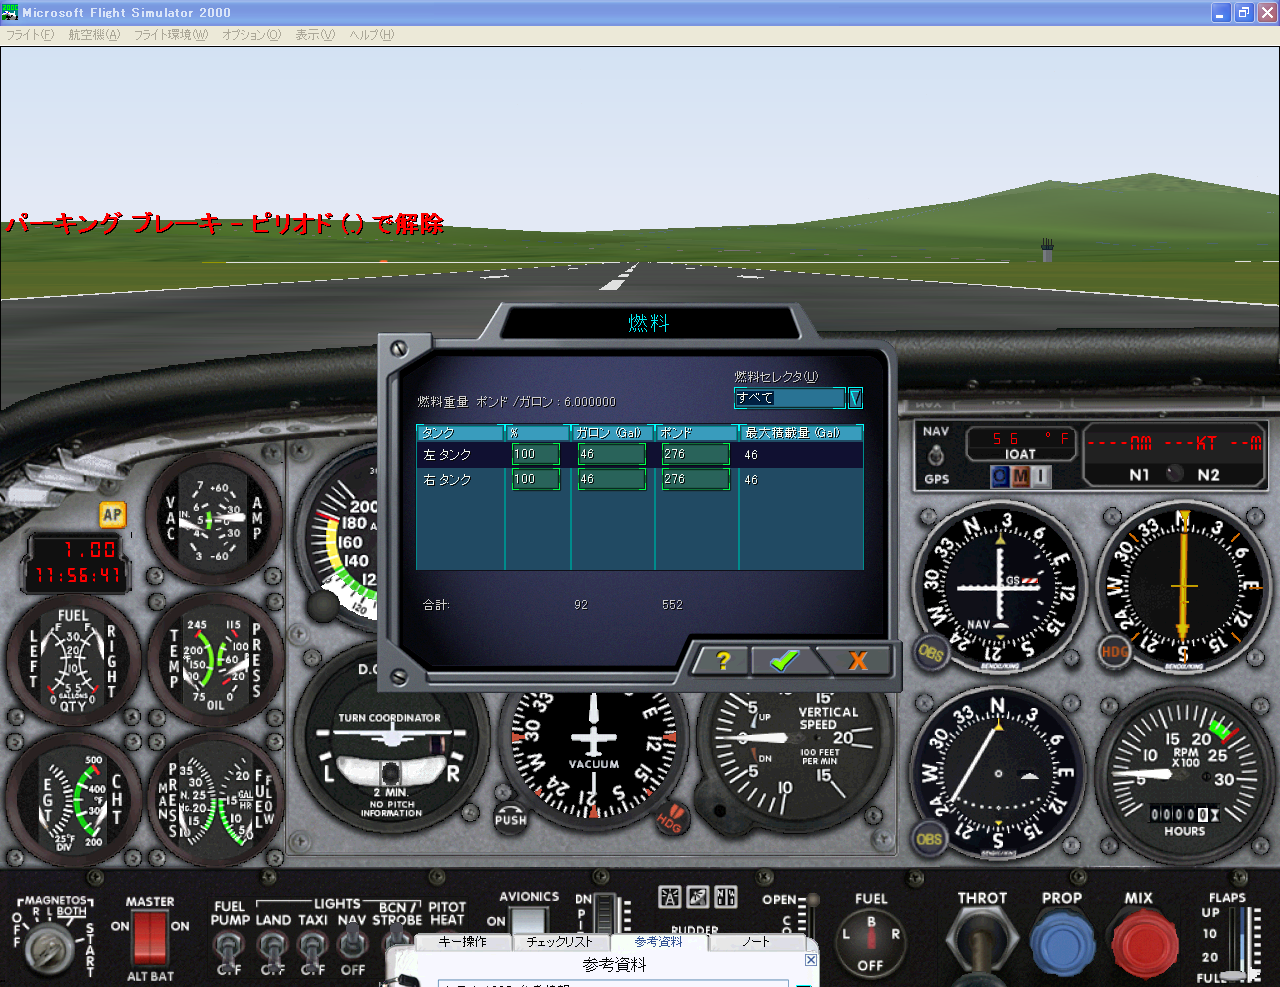Edit right tank pounds field
The image size is (1280, 987).
[x=696, y=479]
